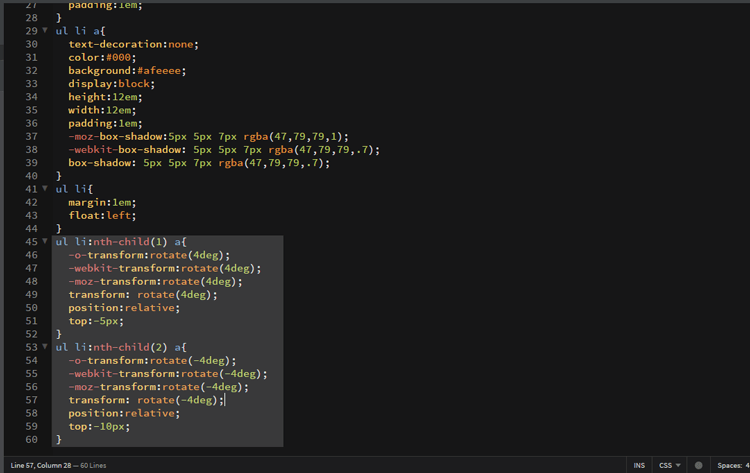Click the 'float:left;' declaration
750x473 pixels.
pyautogui.click(x=102, y=216)
